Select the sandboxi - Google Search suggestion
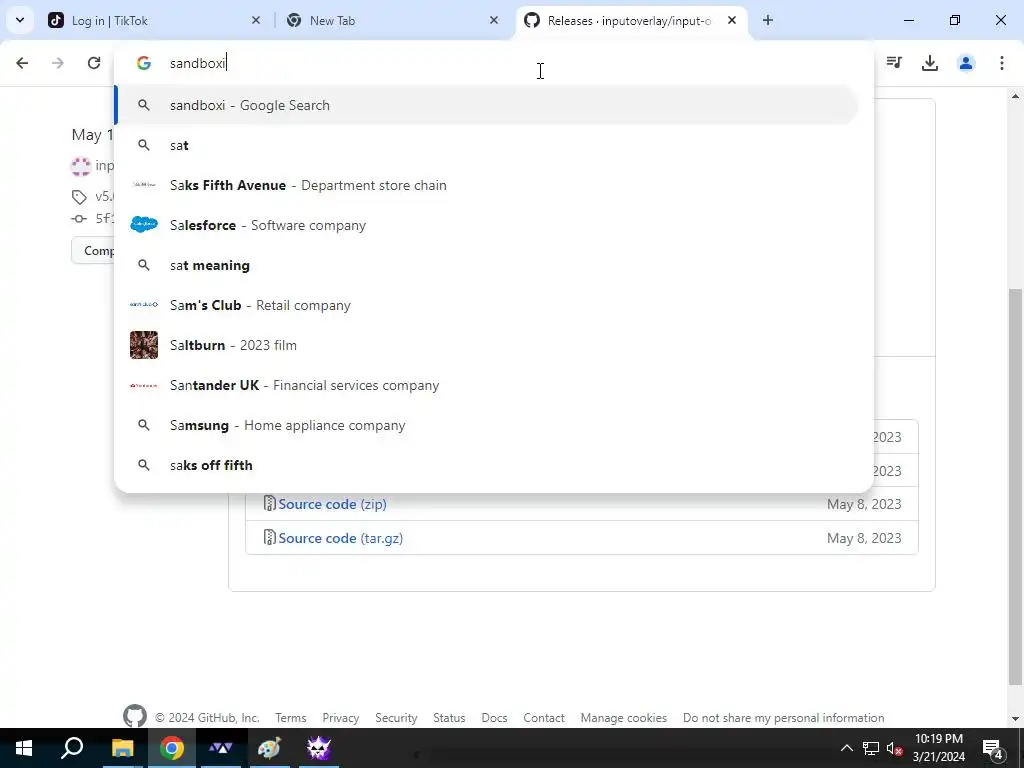Screen dimensions: 1024x768 pyautogui.click(x=487, y=105)
